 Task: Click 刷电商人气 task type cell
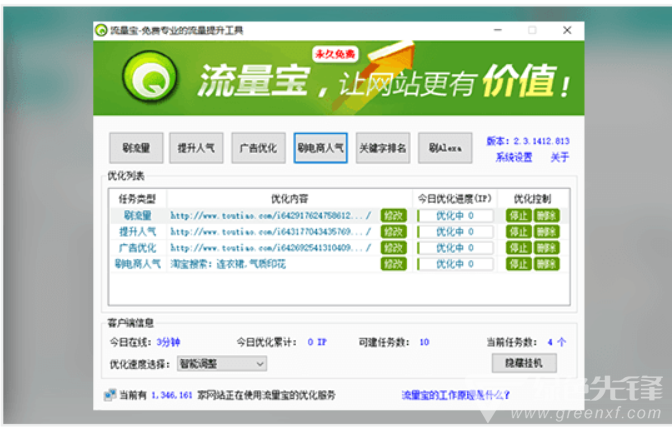[138, 264]
